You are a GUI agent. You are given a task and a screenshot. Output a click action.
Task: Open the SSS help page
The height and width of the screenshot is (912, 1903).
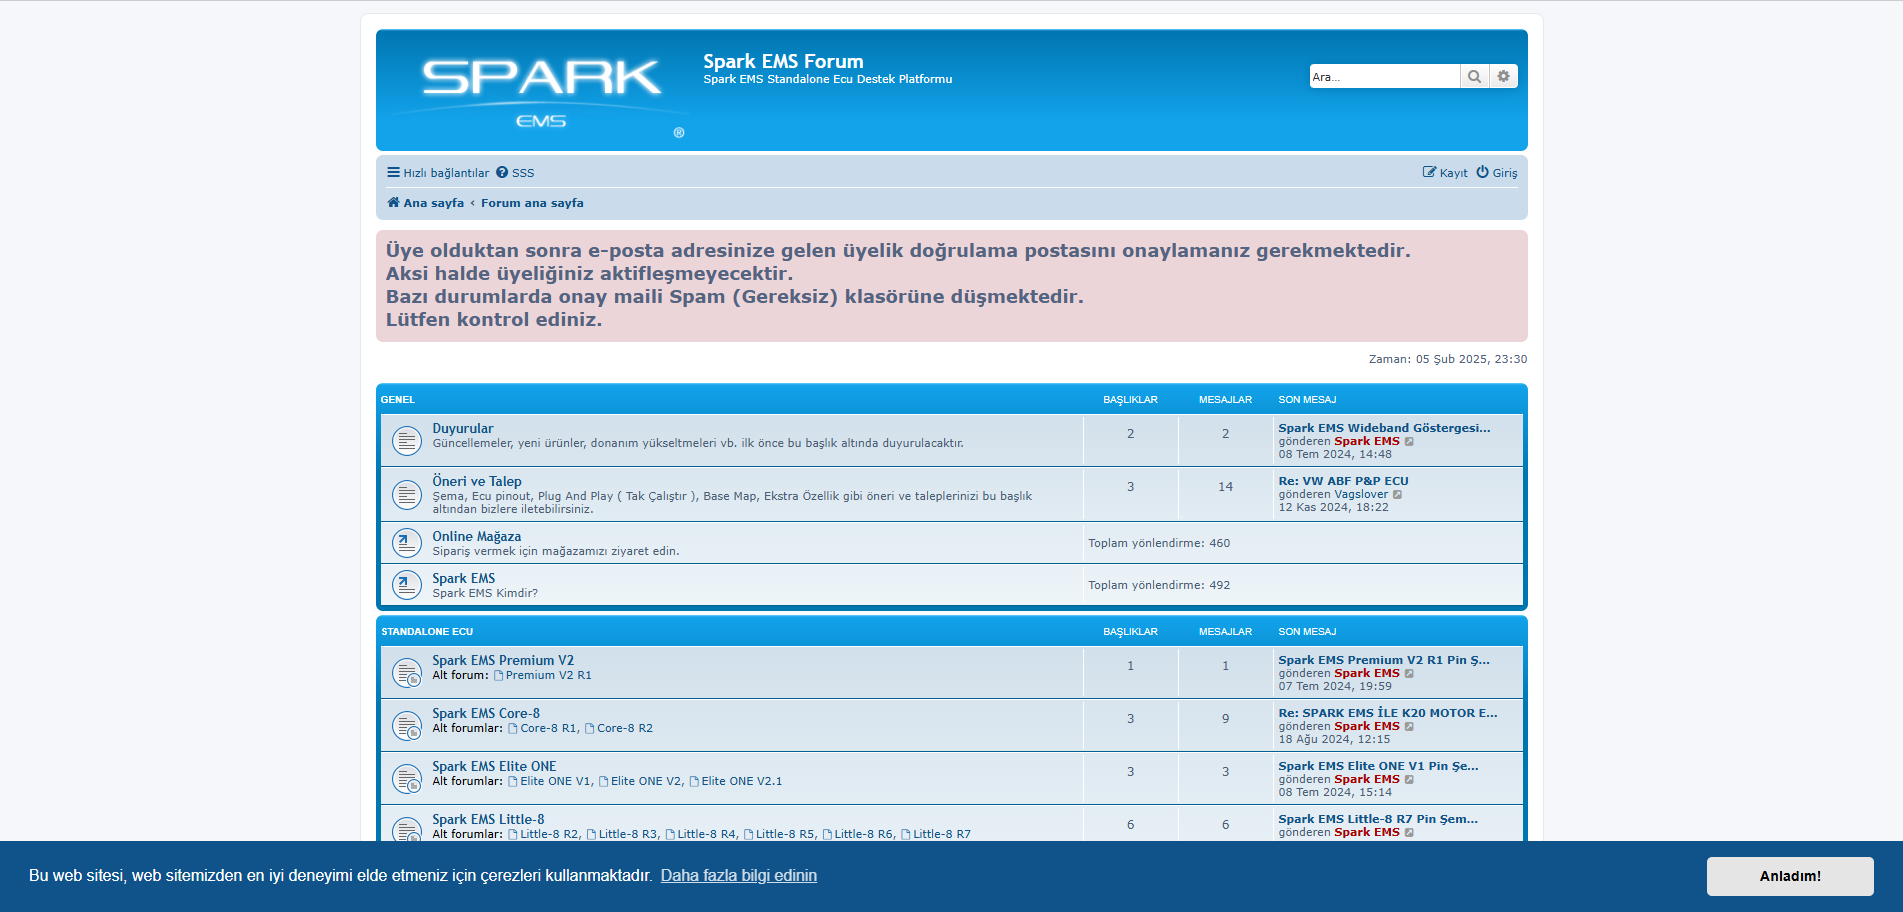point(516,173)
